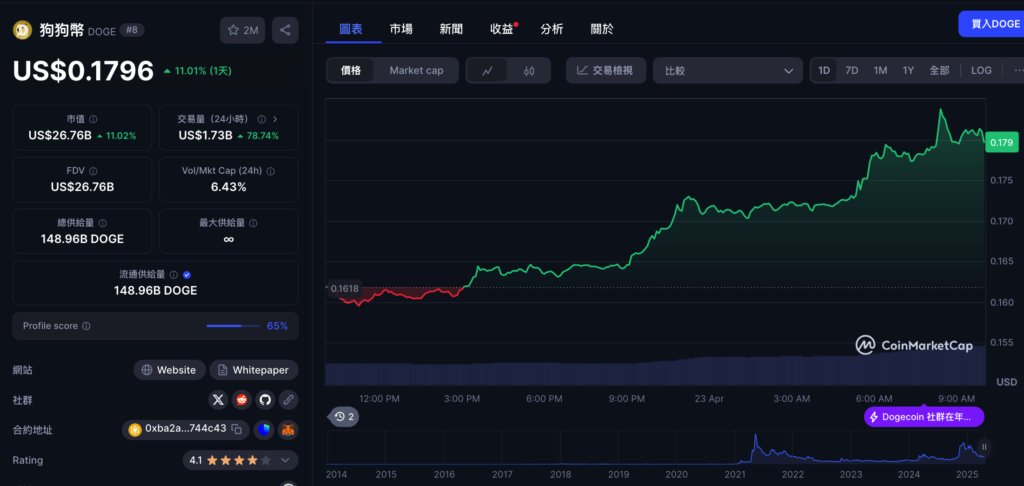This screenshot has width=1024, height=486.
Task: Switch to the 市場 tab
Action: click(x=401, y=29)
